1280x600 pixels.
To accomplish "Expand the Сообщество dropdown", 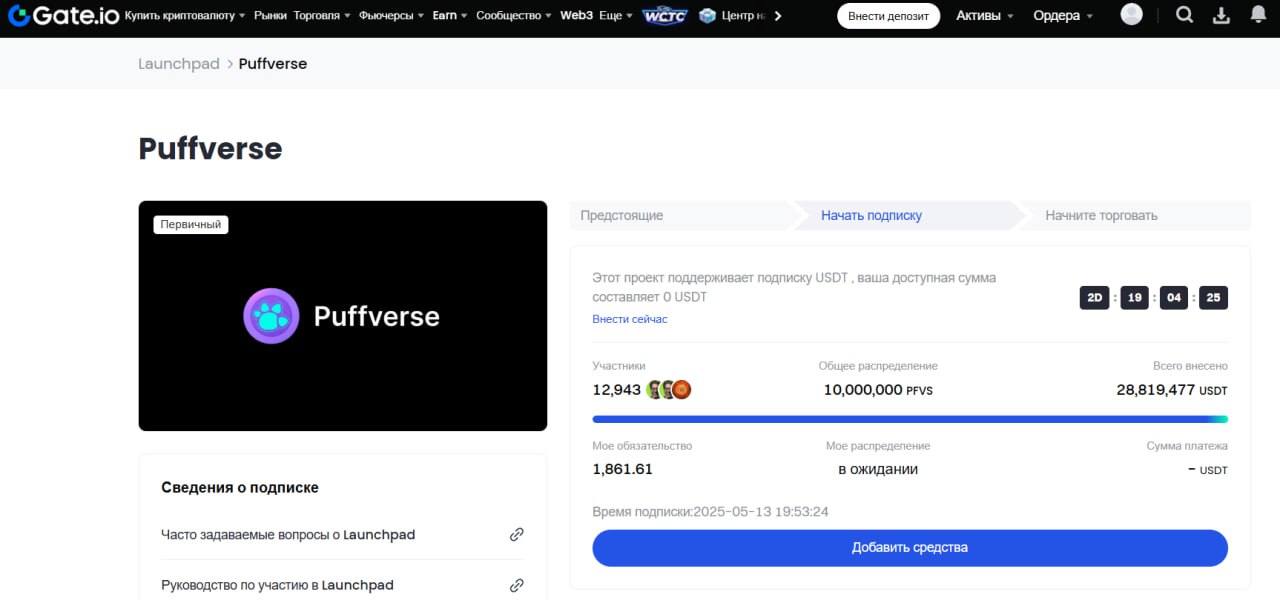I will click(x=514, y=16).
